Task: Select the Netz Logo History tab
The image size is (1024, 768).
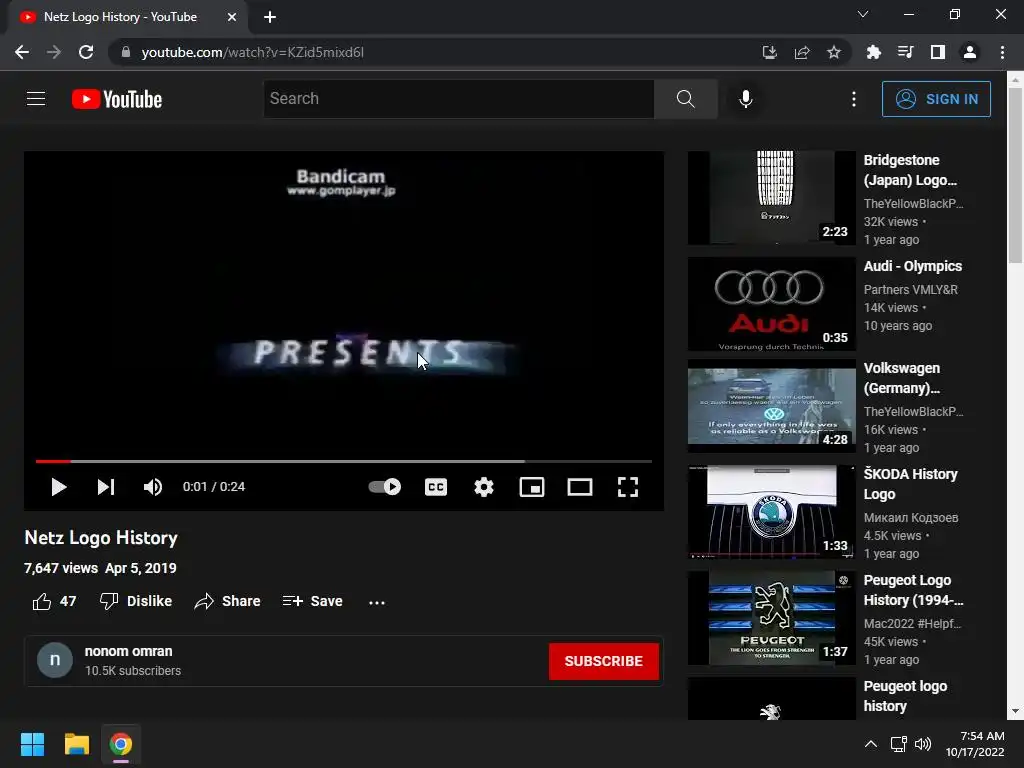Action: 127,17
